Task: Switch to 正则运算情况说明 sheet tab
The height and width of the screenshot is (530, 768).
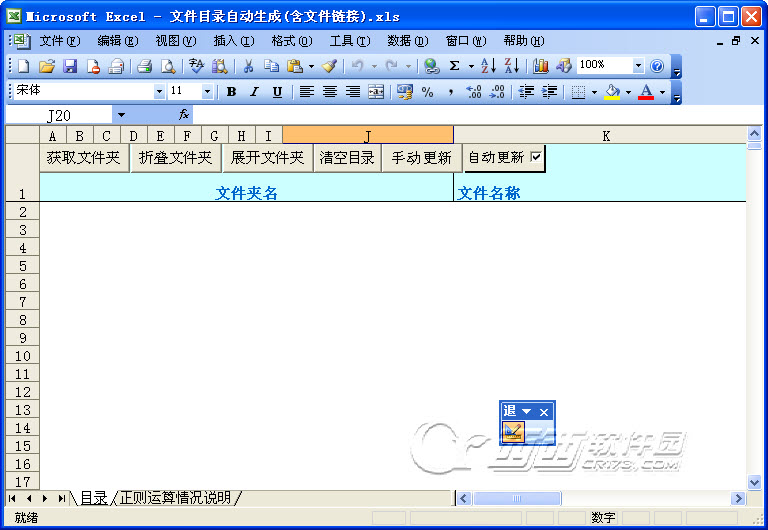Action: (175, 498)
